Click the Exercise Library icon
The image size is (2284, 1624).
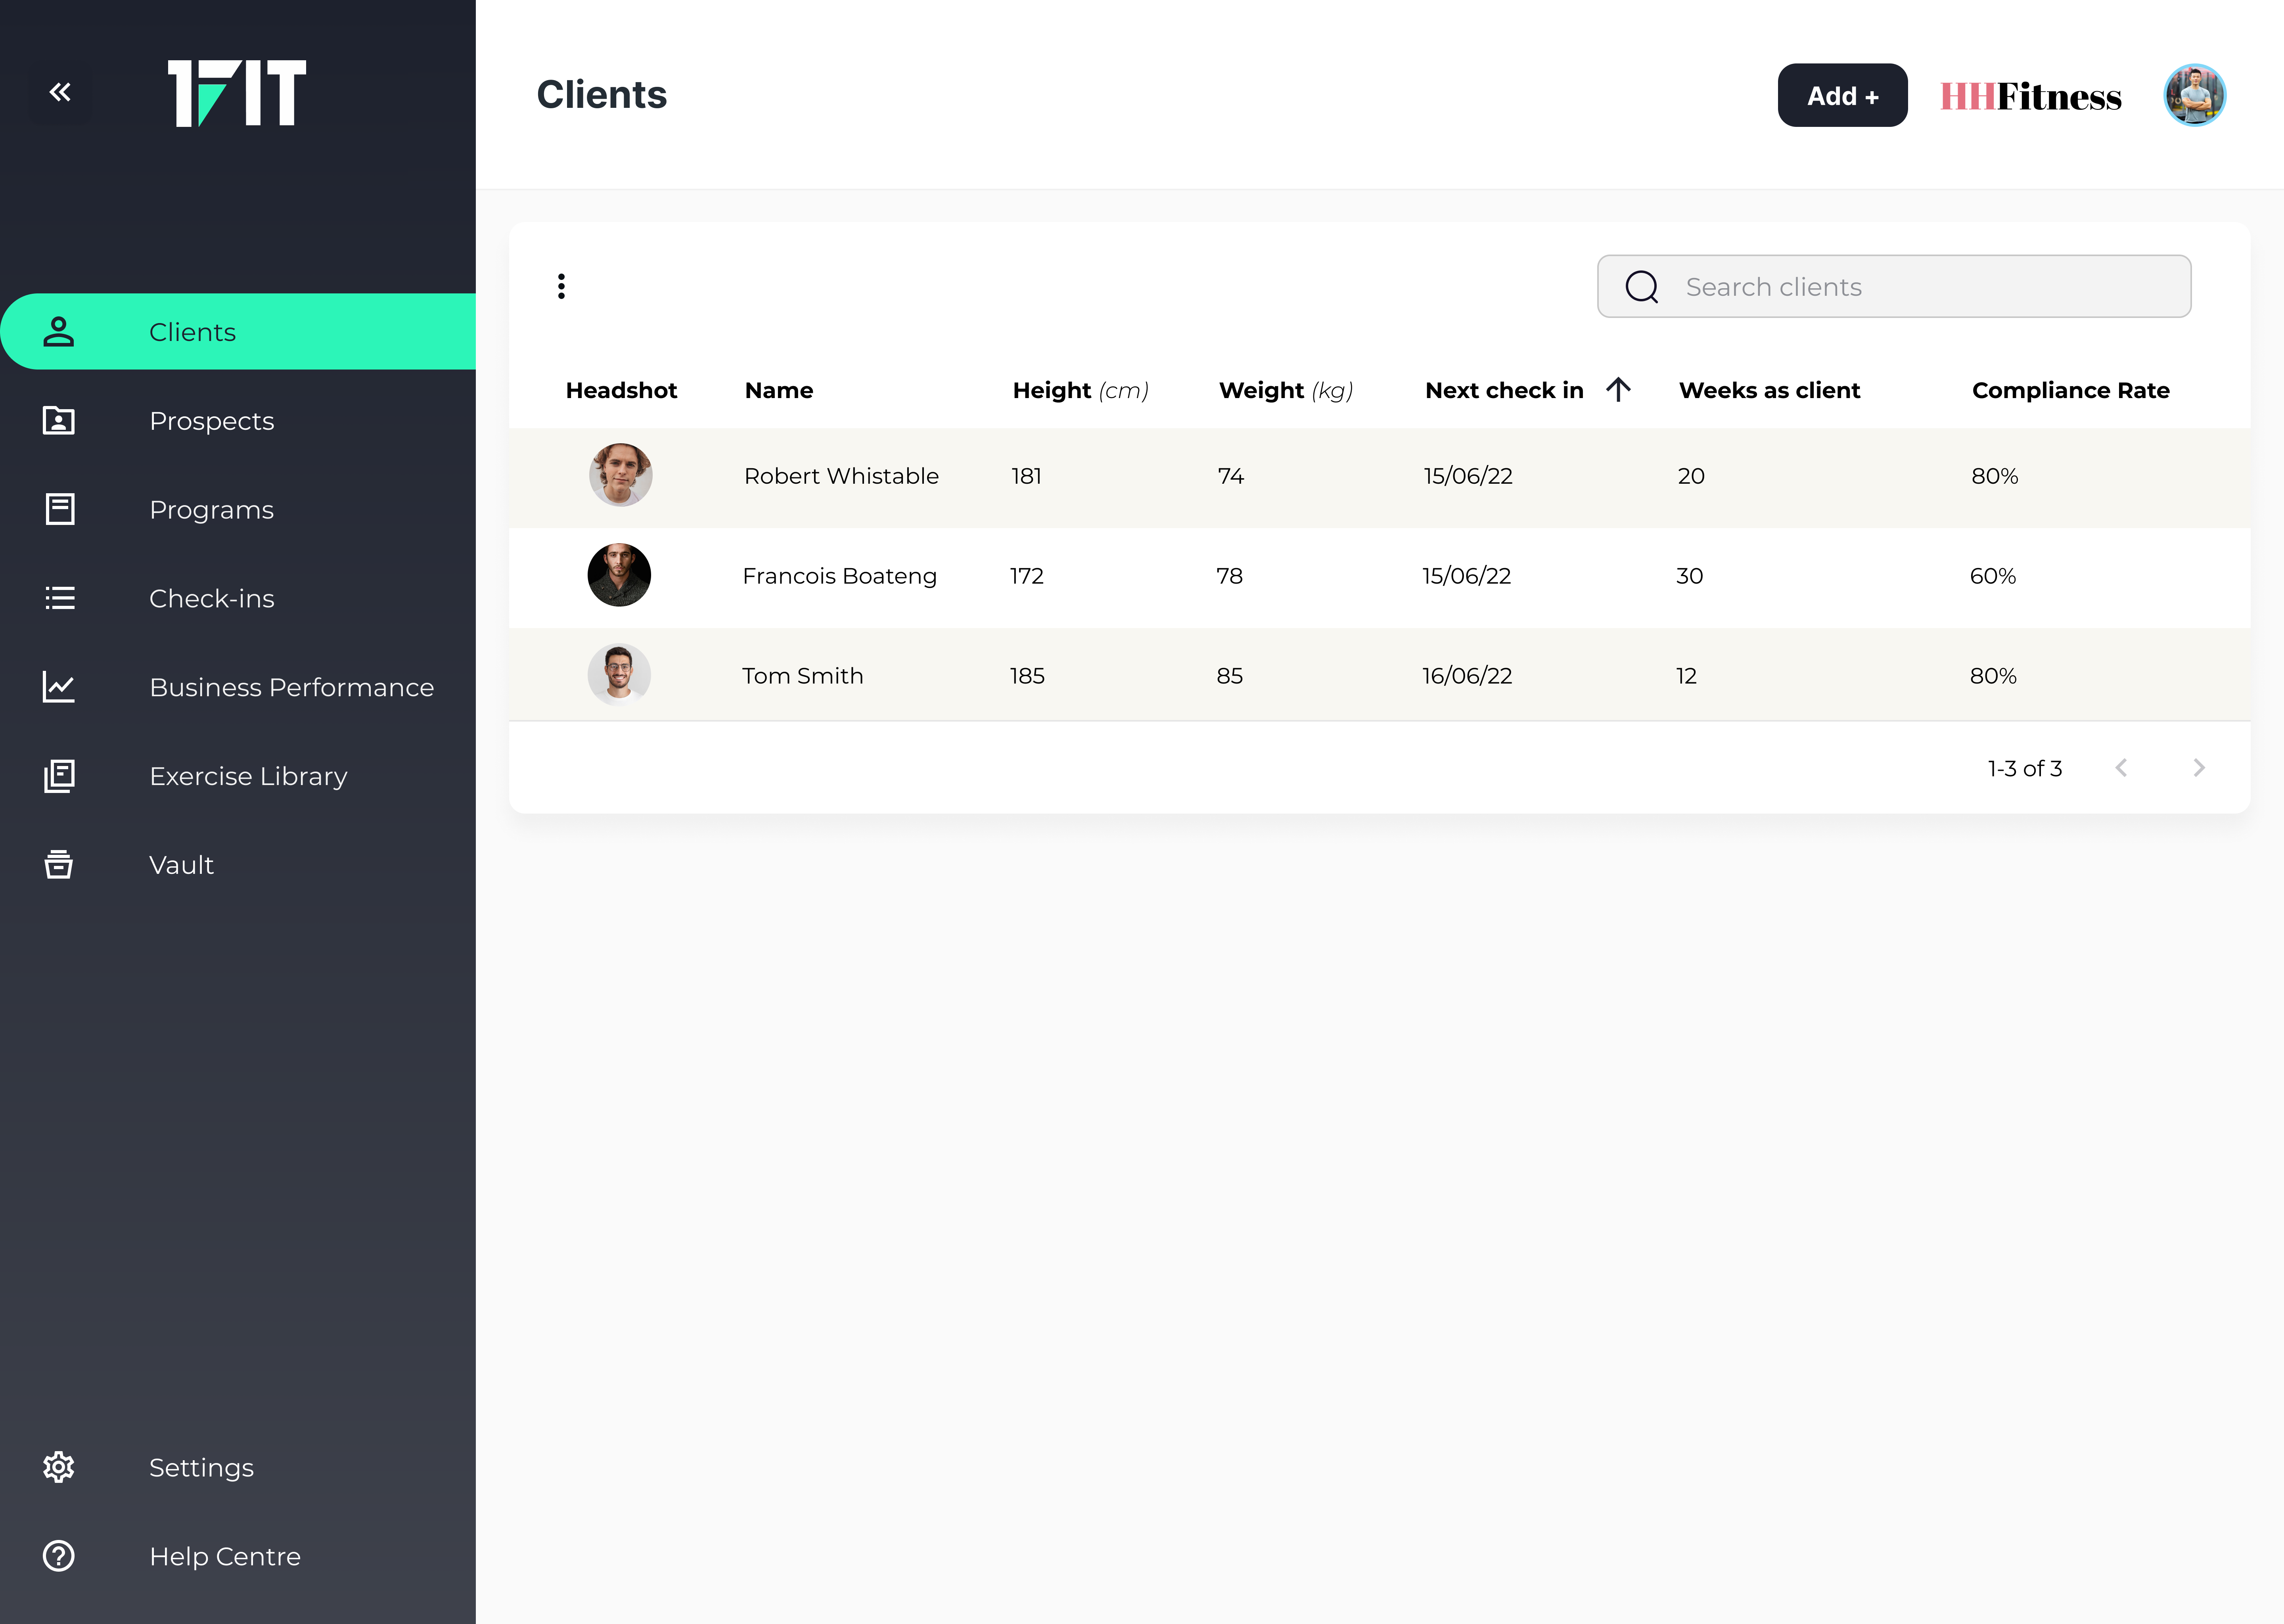pyautogui.click(x=59, y=775)
